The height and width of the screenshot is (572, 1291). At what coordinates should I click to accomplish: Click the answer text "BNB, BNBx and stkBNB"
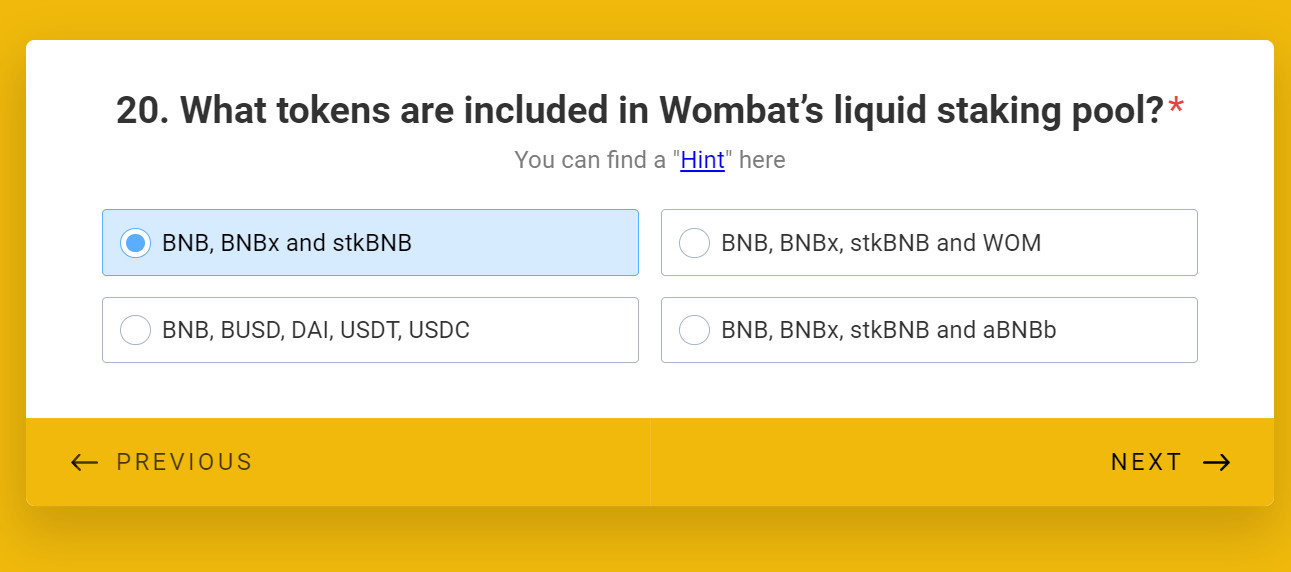tap(287, 243)
